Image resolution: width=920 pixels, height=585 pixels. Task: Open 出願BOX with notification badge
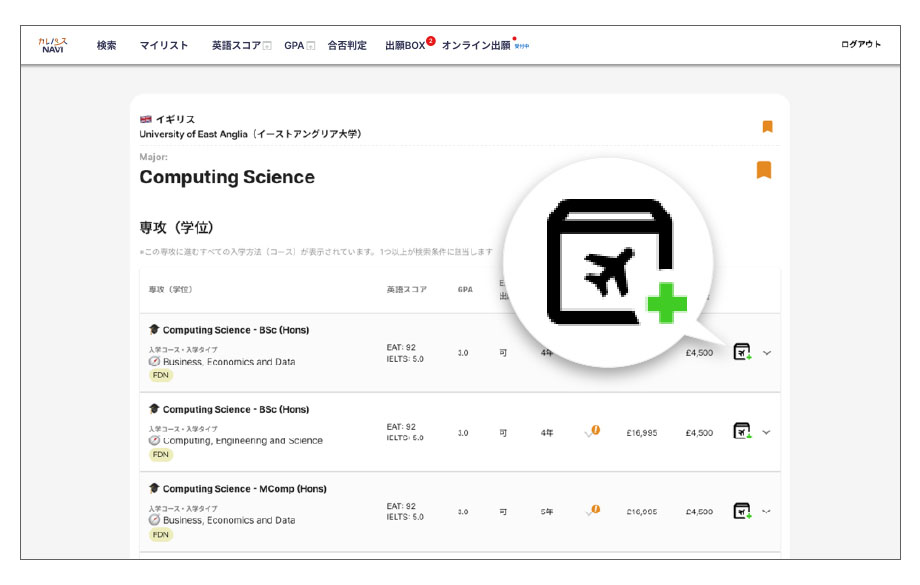[x=405, y=45]
